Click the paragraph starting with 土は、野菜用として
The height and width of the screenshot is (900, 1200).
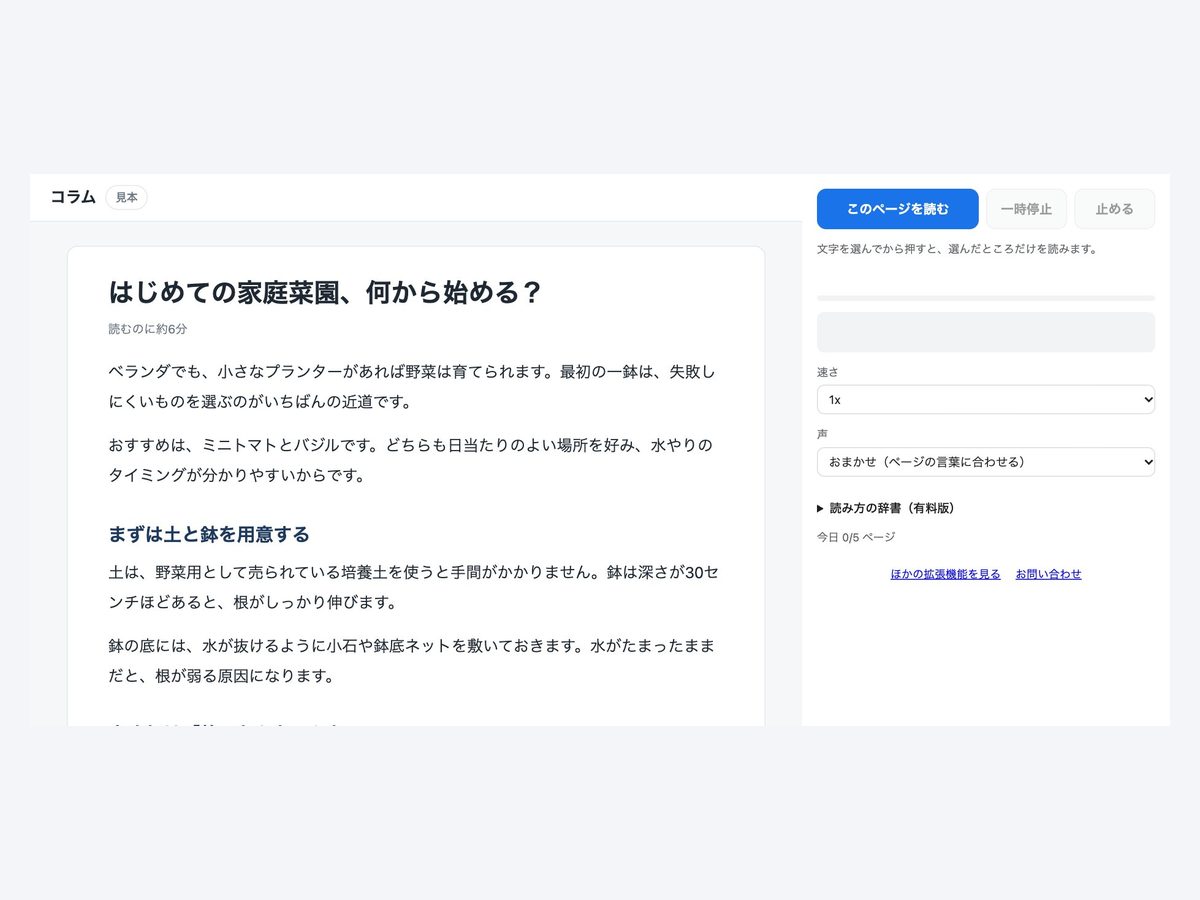point(412,588)
